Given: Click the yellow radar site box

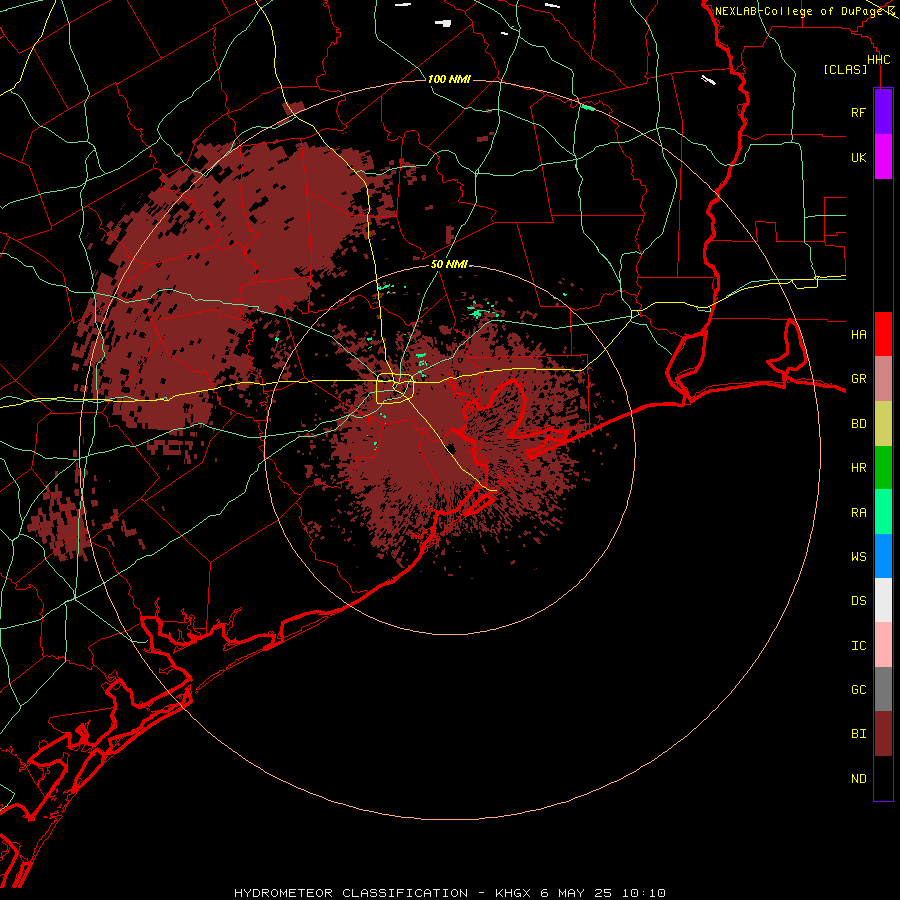Looking at the screenshot, I should (395, 389).
